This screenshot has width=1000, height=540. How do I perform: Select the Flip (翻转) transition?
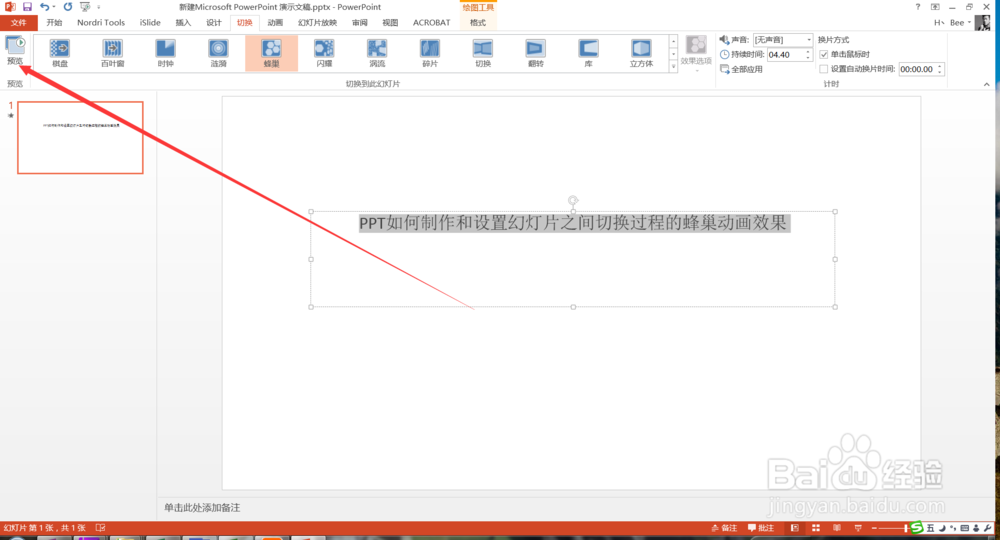coord(536,53)
